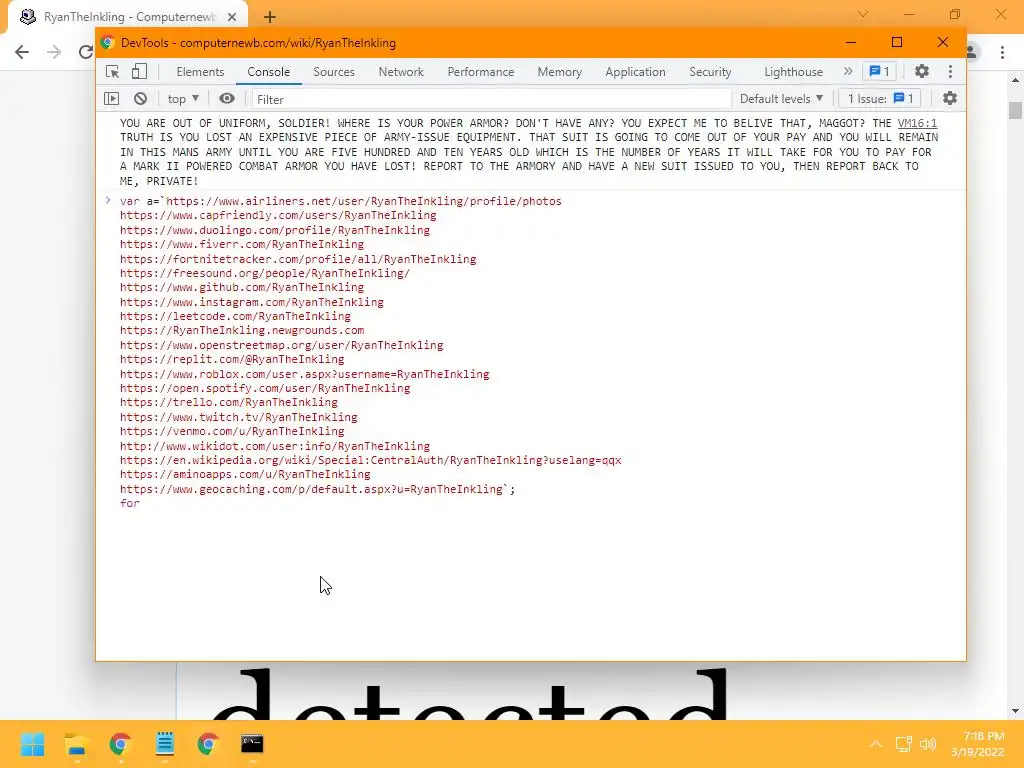
Task: Open the Elements tab
Action: (x=200, y=72)
